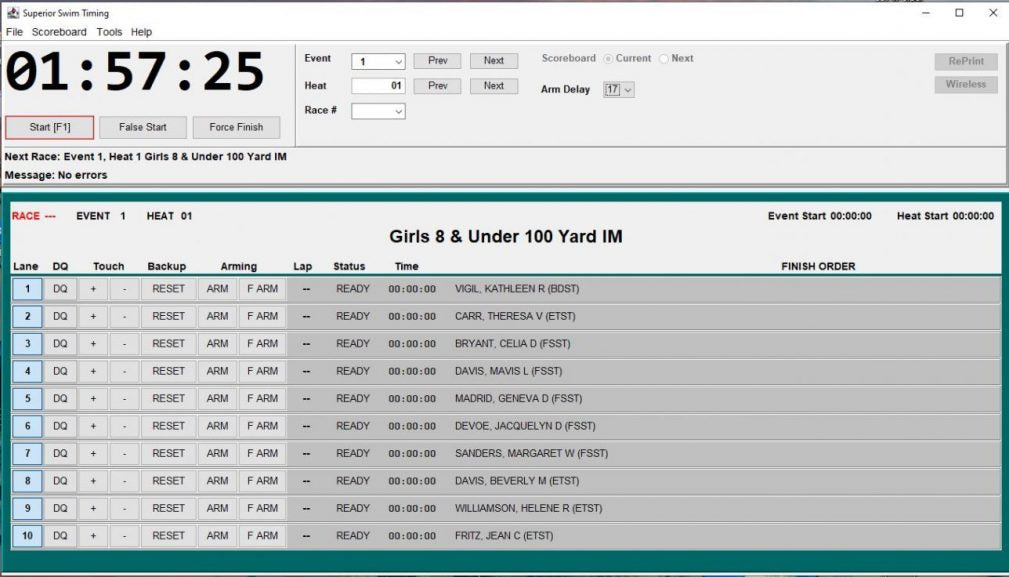Remove a touch for lane 5
The width and height of the screenshot is (1009, 577).
124,399
